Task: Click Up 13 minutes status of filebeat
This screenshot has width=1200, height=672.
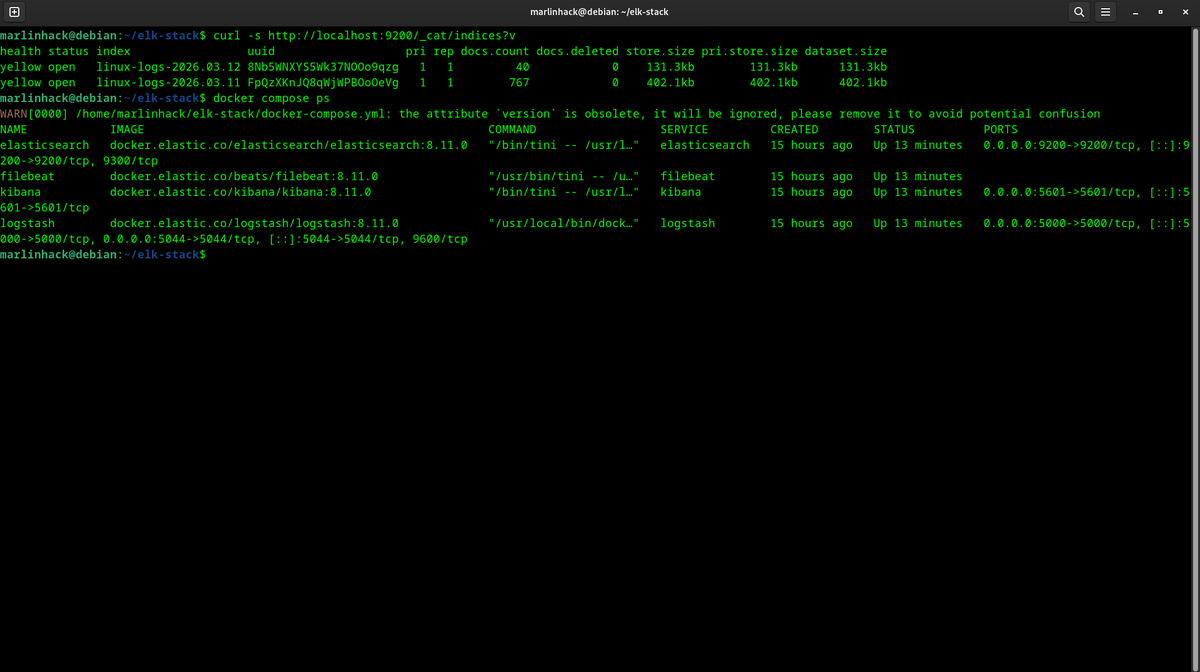Action: [918, 176]
